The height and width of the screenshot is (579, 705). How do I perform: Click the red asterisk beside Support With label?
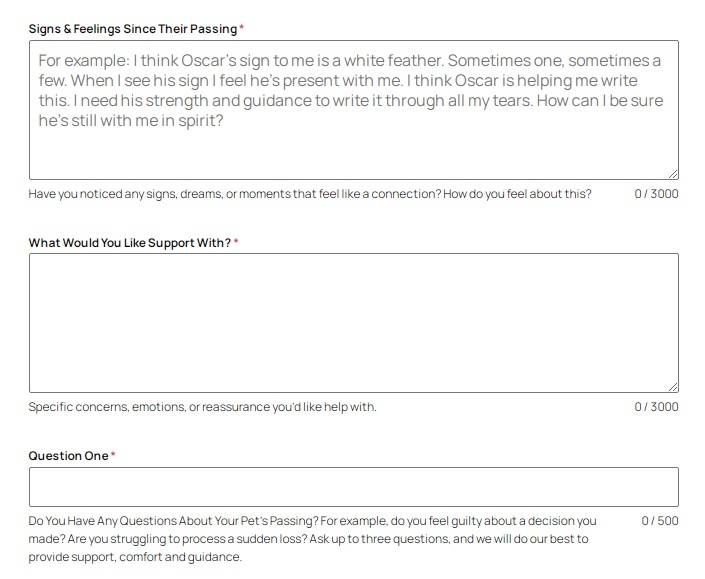[236, 241]
